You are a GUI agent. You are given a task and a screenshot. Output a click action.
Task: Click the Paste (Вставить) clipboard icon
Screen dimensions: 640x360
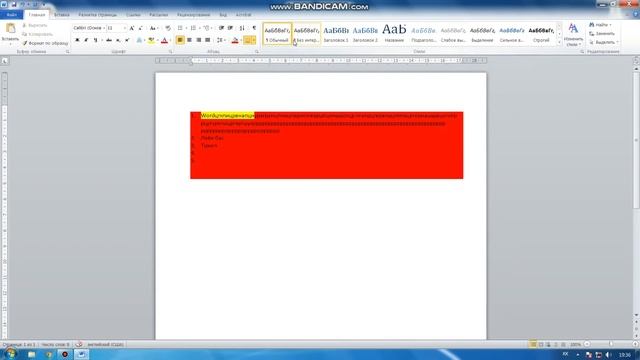coord(10,29)
